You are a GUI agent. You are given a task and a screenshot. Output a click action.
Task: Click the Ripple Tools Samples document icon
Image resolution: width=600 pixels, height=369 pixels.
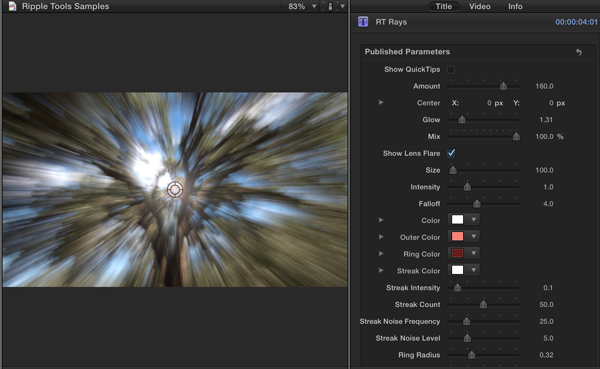[x=12, y=6]
